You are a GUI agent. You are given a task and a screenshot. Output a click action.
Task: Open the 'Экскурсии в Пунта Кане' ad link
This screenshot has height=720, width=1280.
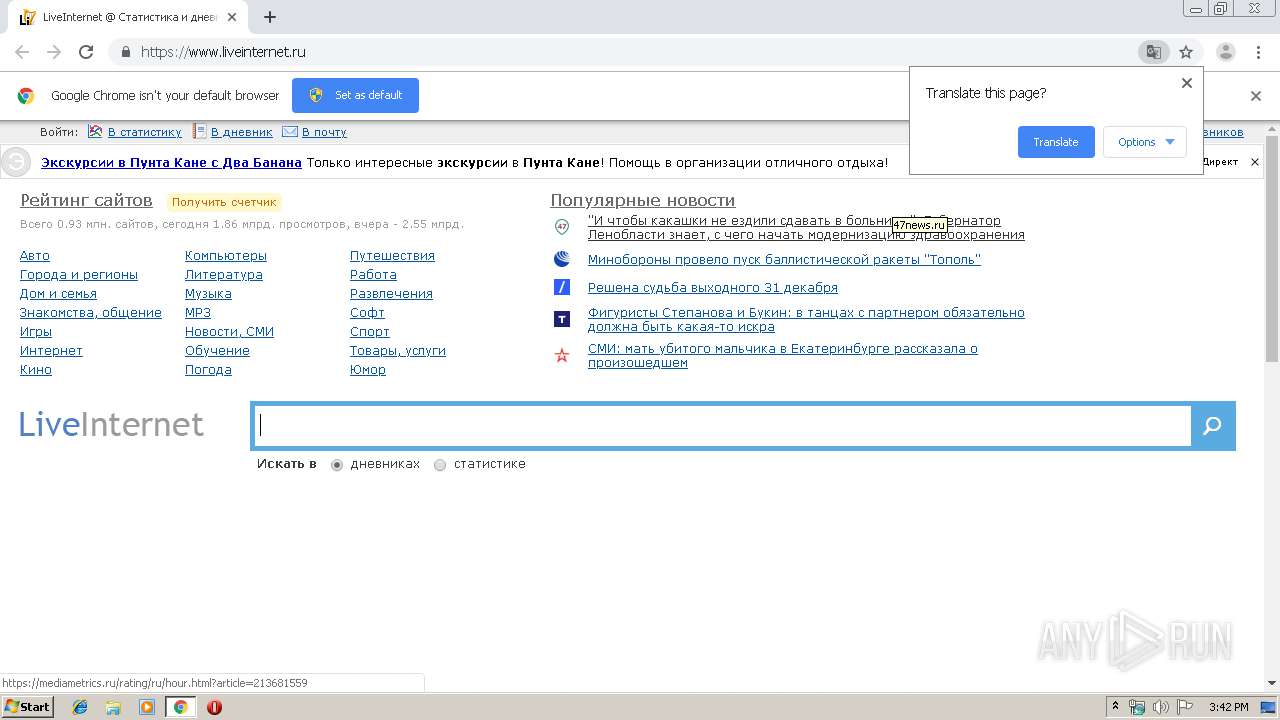pos(171,162)
